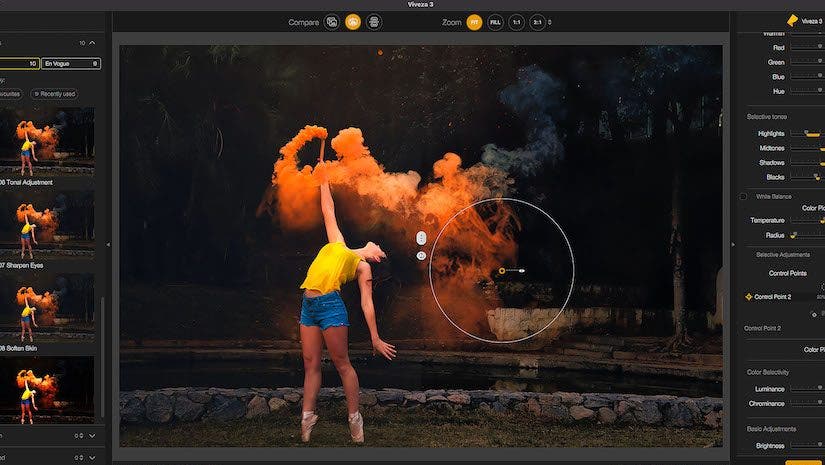The image size is (825, 465).
Task: Filter presets by Favourites
Action: point(10,94)
